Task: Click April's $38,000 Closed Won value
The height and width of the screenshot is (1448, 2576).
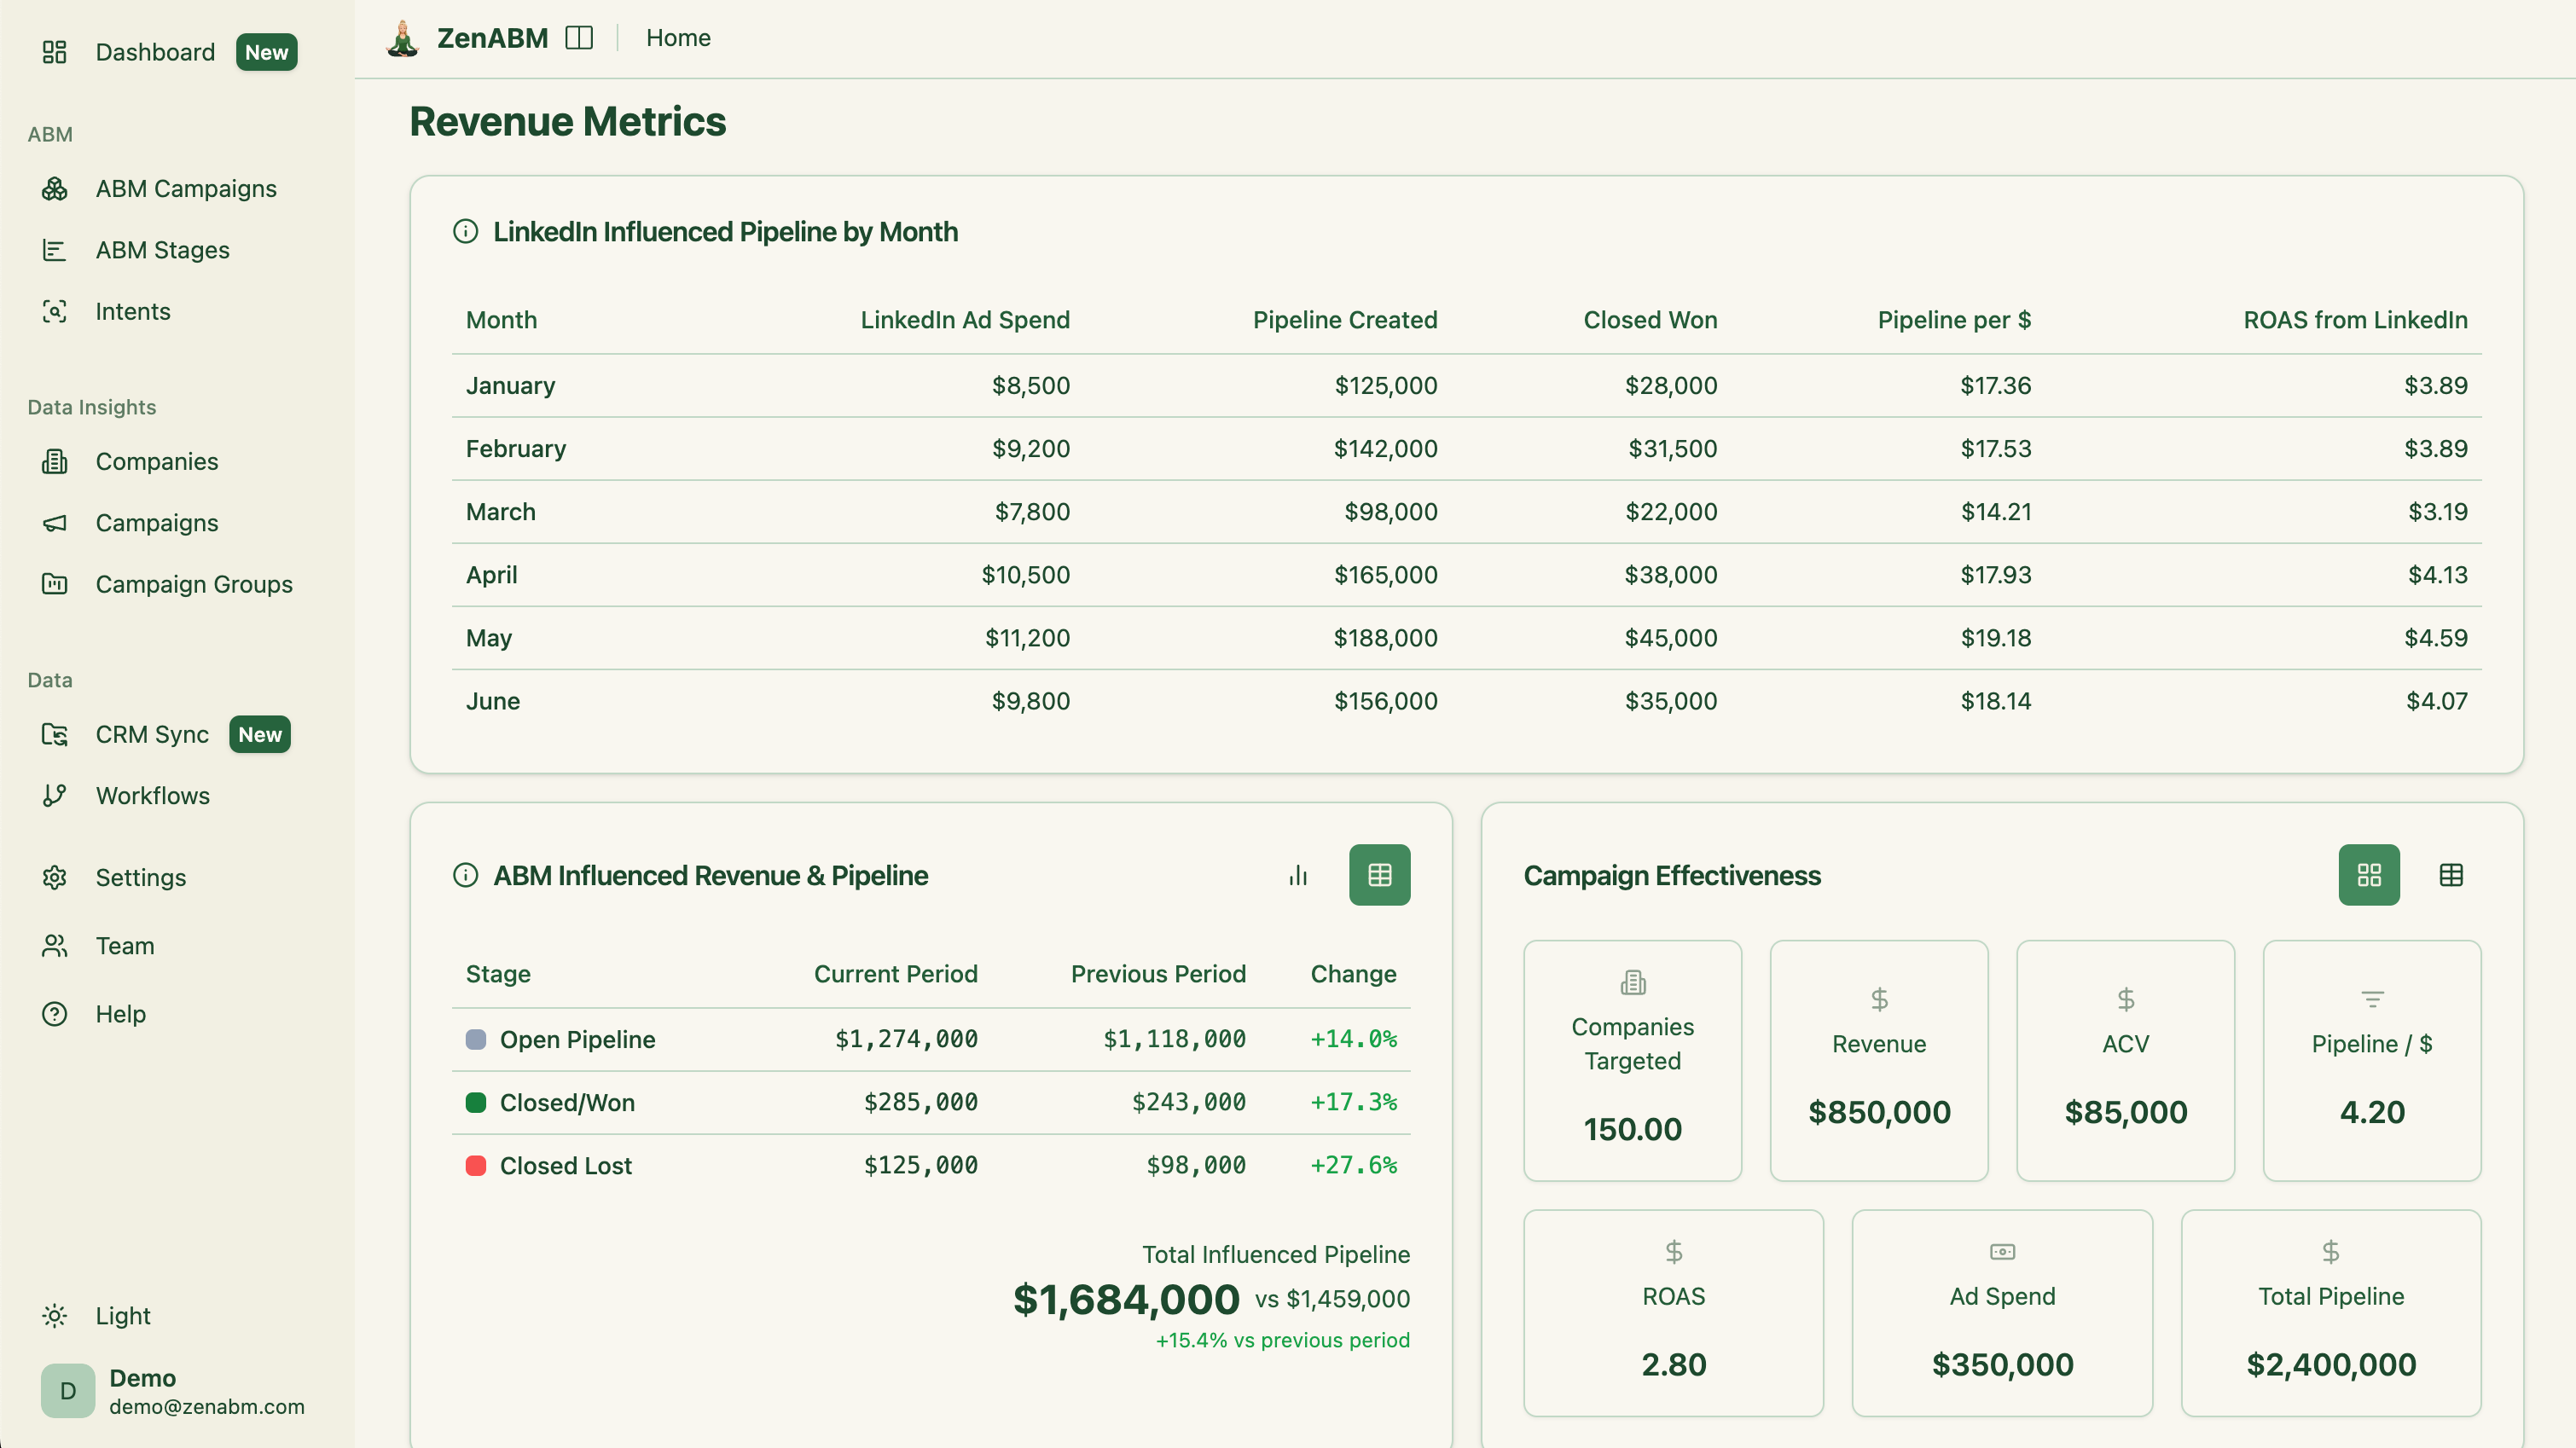Action: pos(1670,574)
